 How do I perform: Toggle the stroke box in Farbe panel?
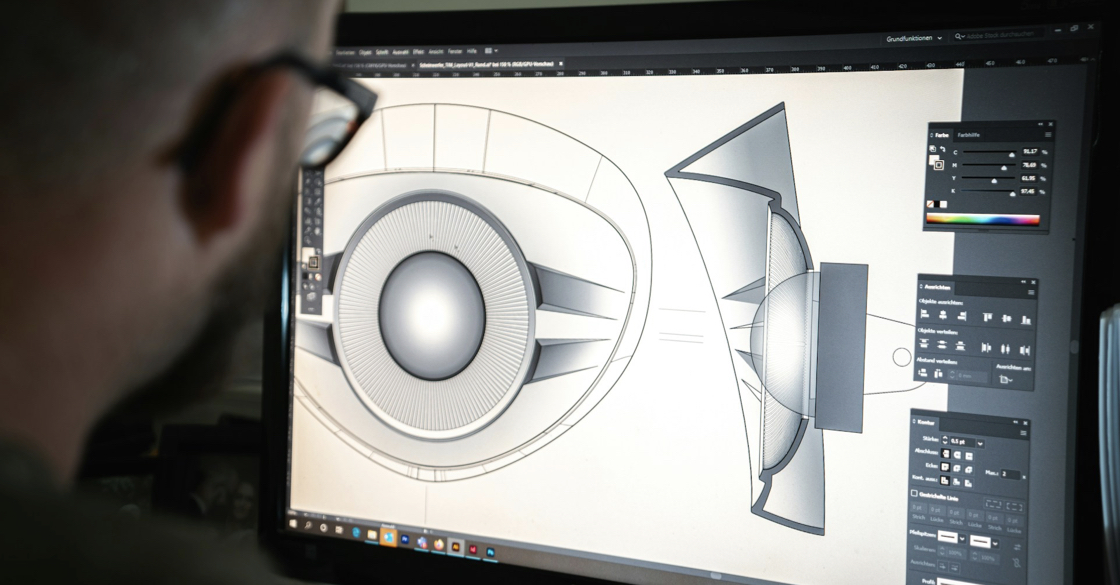coord(938,165)
